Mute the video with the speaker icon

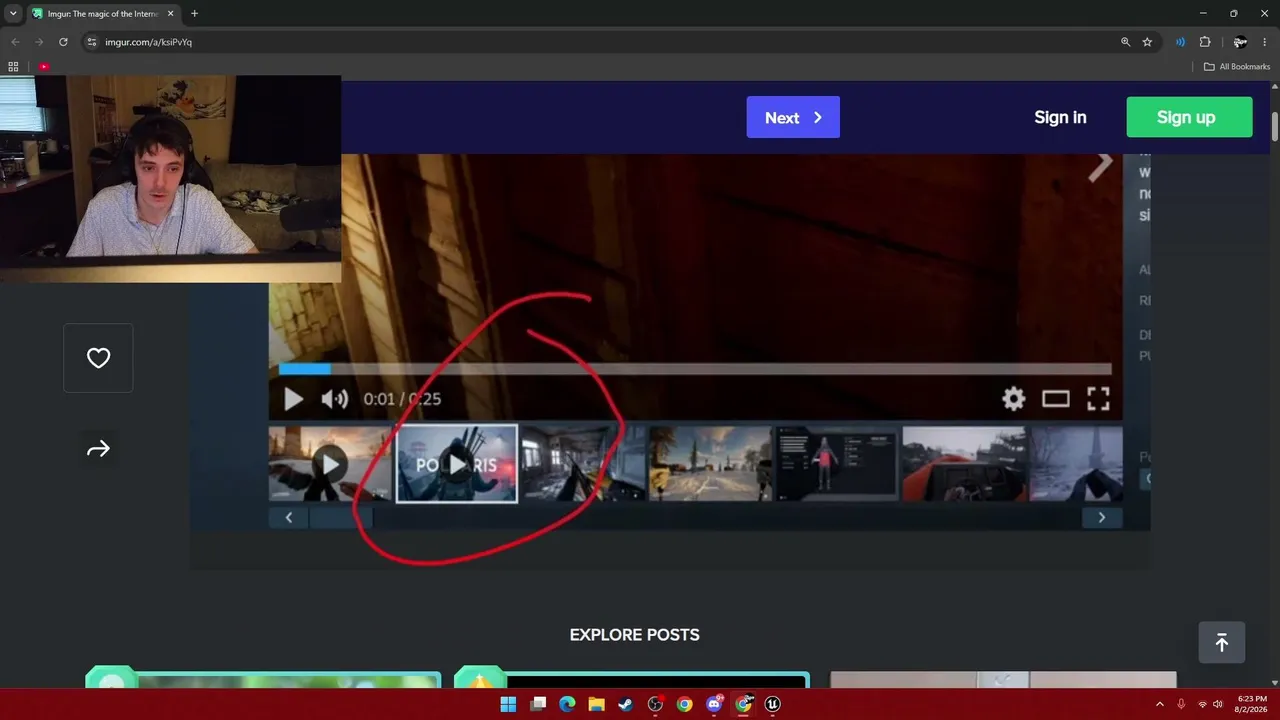(x=334, y=399)
